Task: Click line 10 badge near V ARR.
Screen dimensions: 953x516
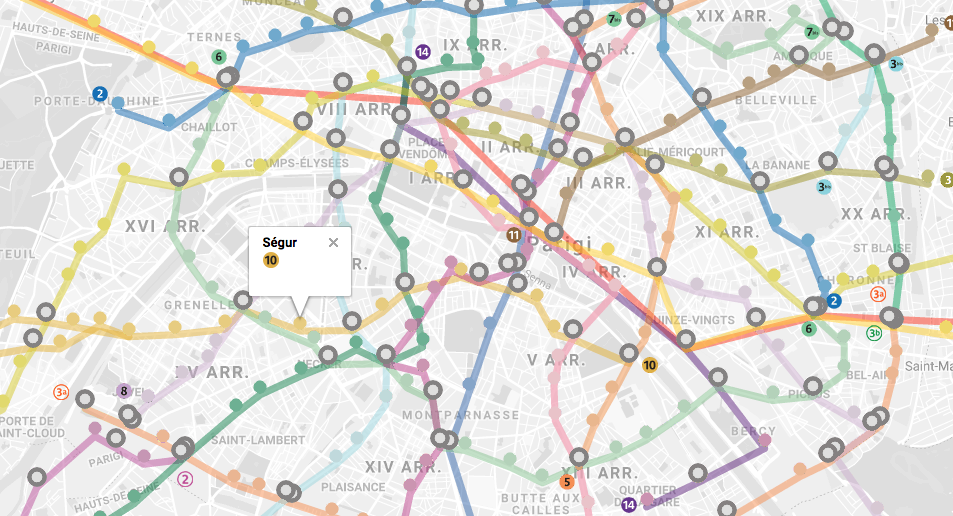Action: [x=650, y=365]
